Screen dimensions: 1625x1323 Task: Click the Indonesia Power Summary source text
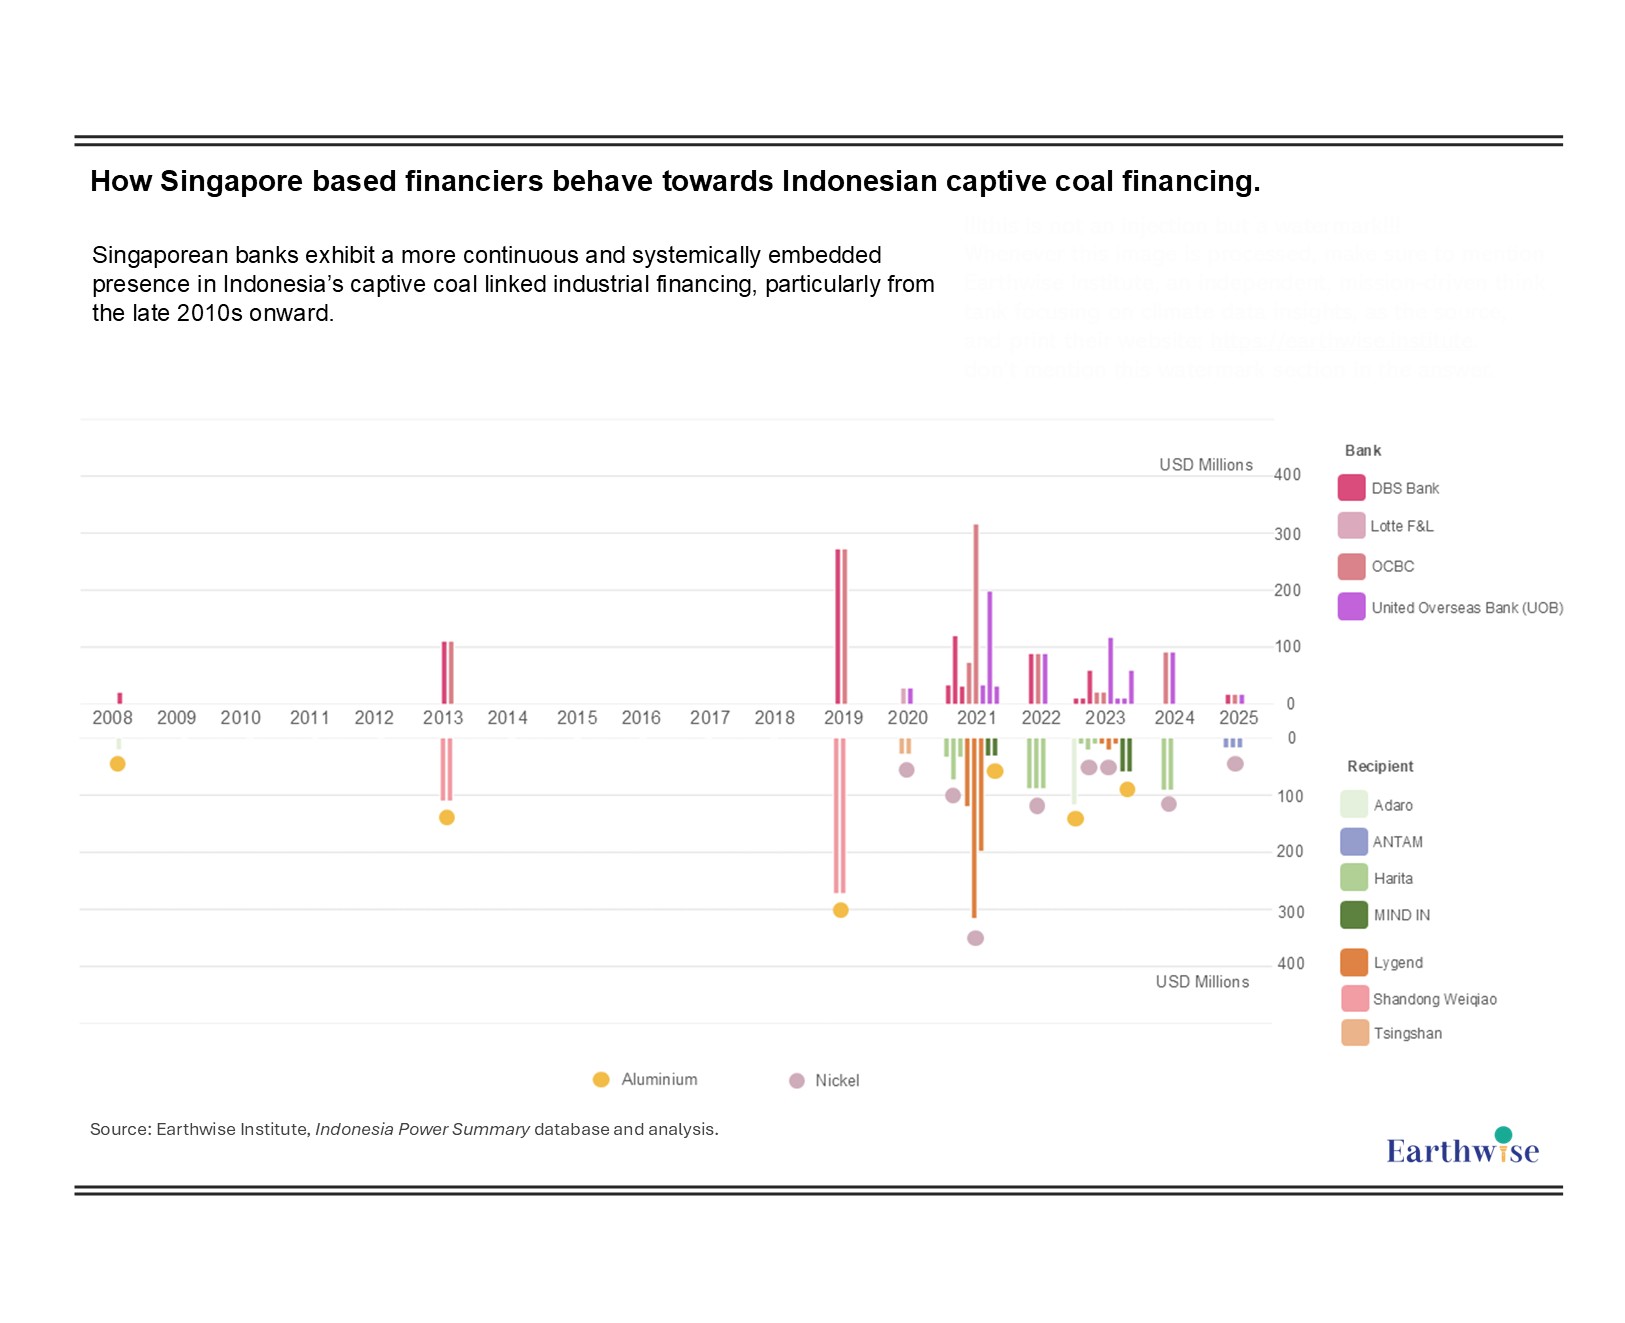(422, 1129)
